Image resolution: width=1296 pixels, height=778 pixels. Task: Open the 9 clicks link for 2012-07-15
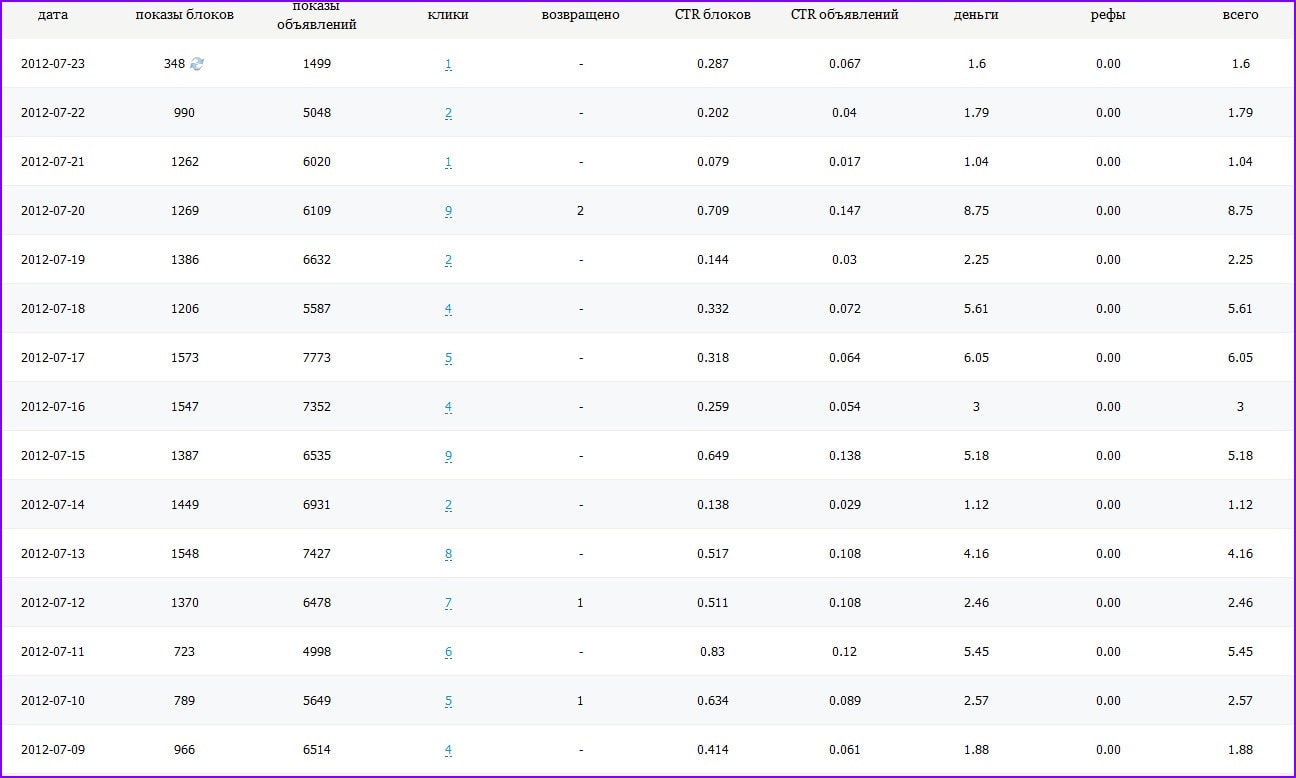(448, 456)
